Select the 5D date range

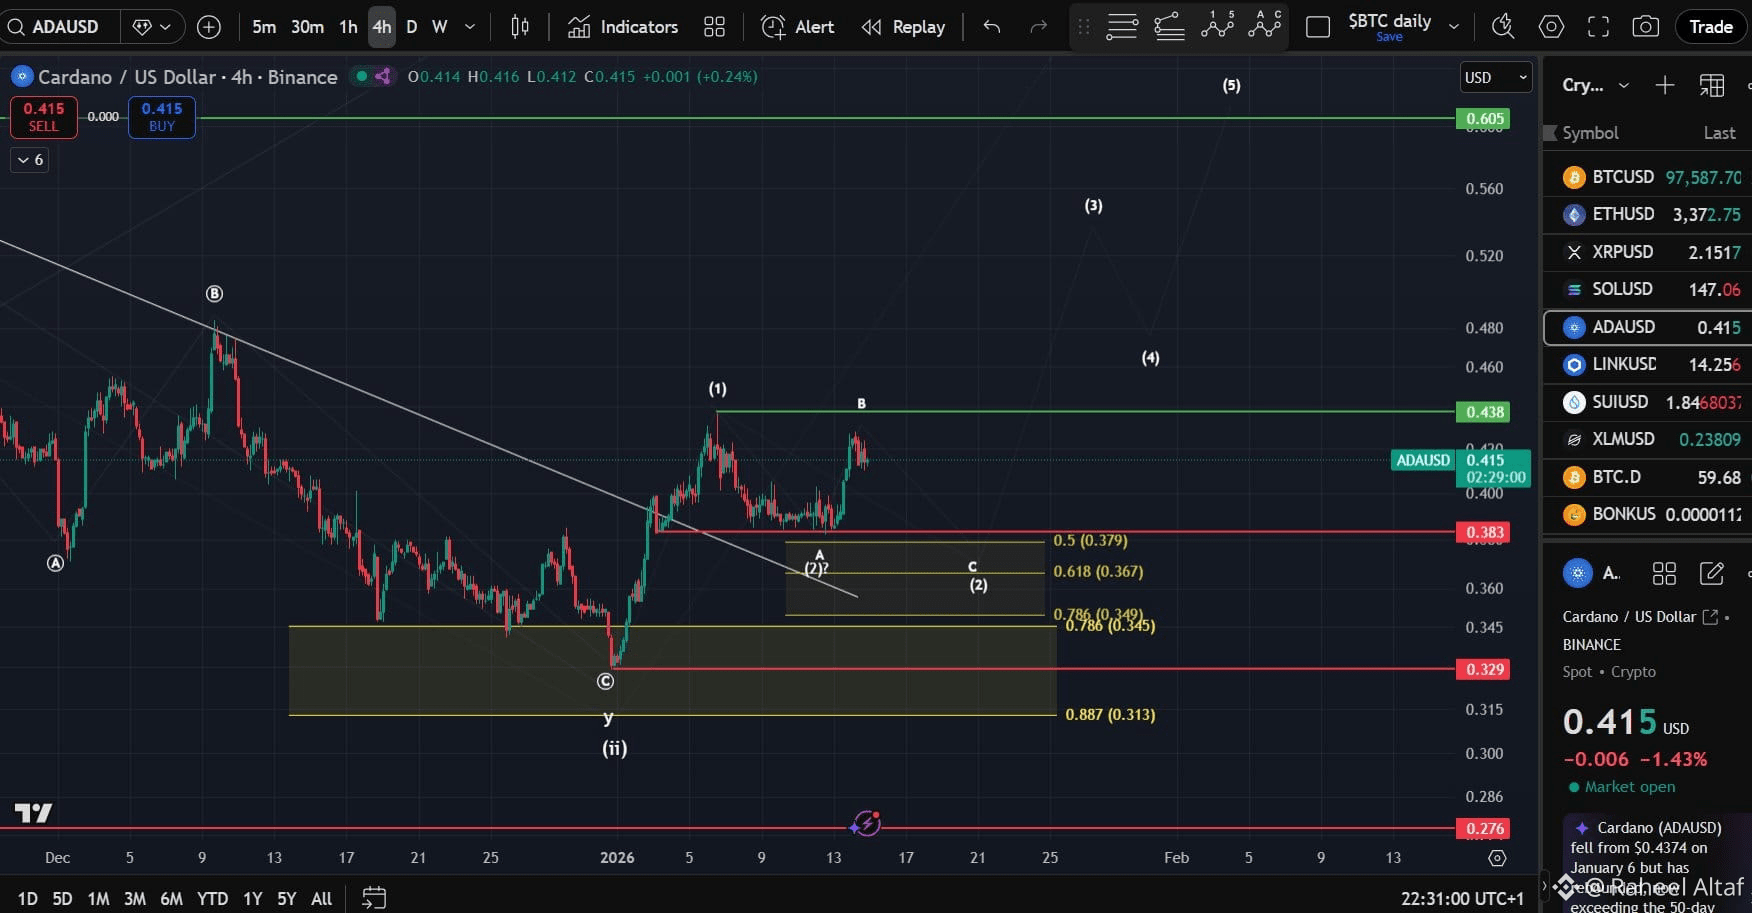pyautogui.click(x=62, y=898)
